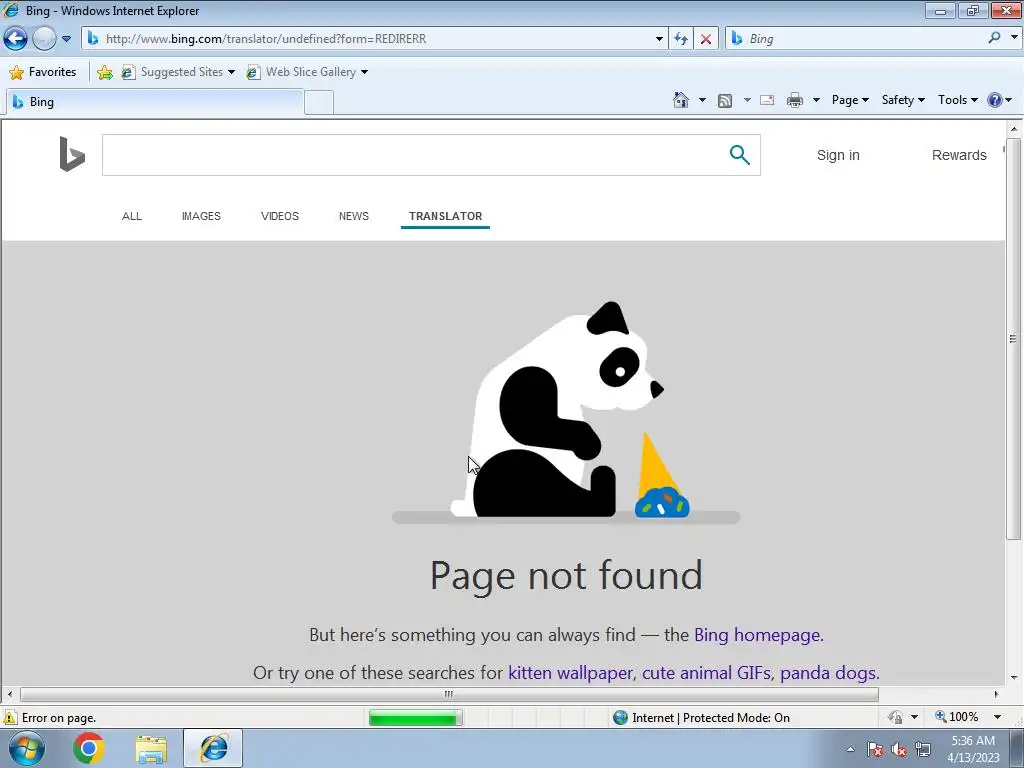
Task: Open the Safety menu
Action: [903, 100]
